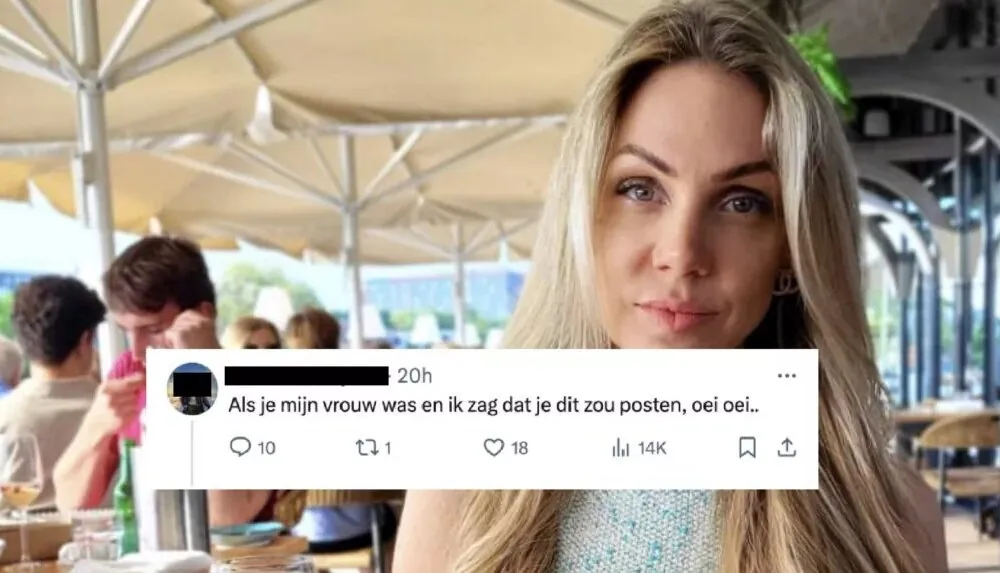Click the reply count 10
The height and width of the screenshot is (573, 1000).
(x=267, y=448)
